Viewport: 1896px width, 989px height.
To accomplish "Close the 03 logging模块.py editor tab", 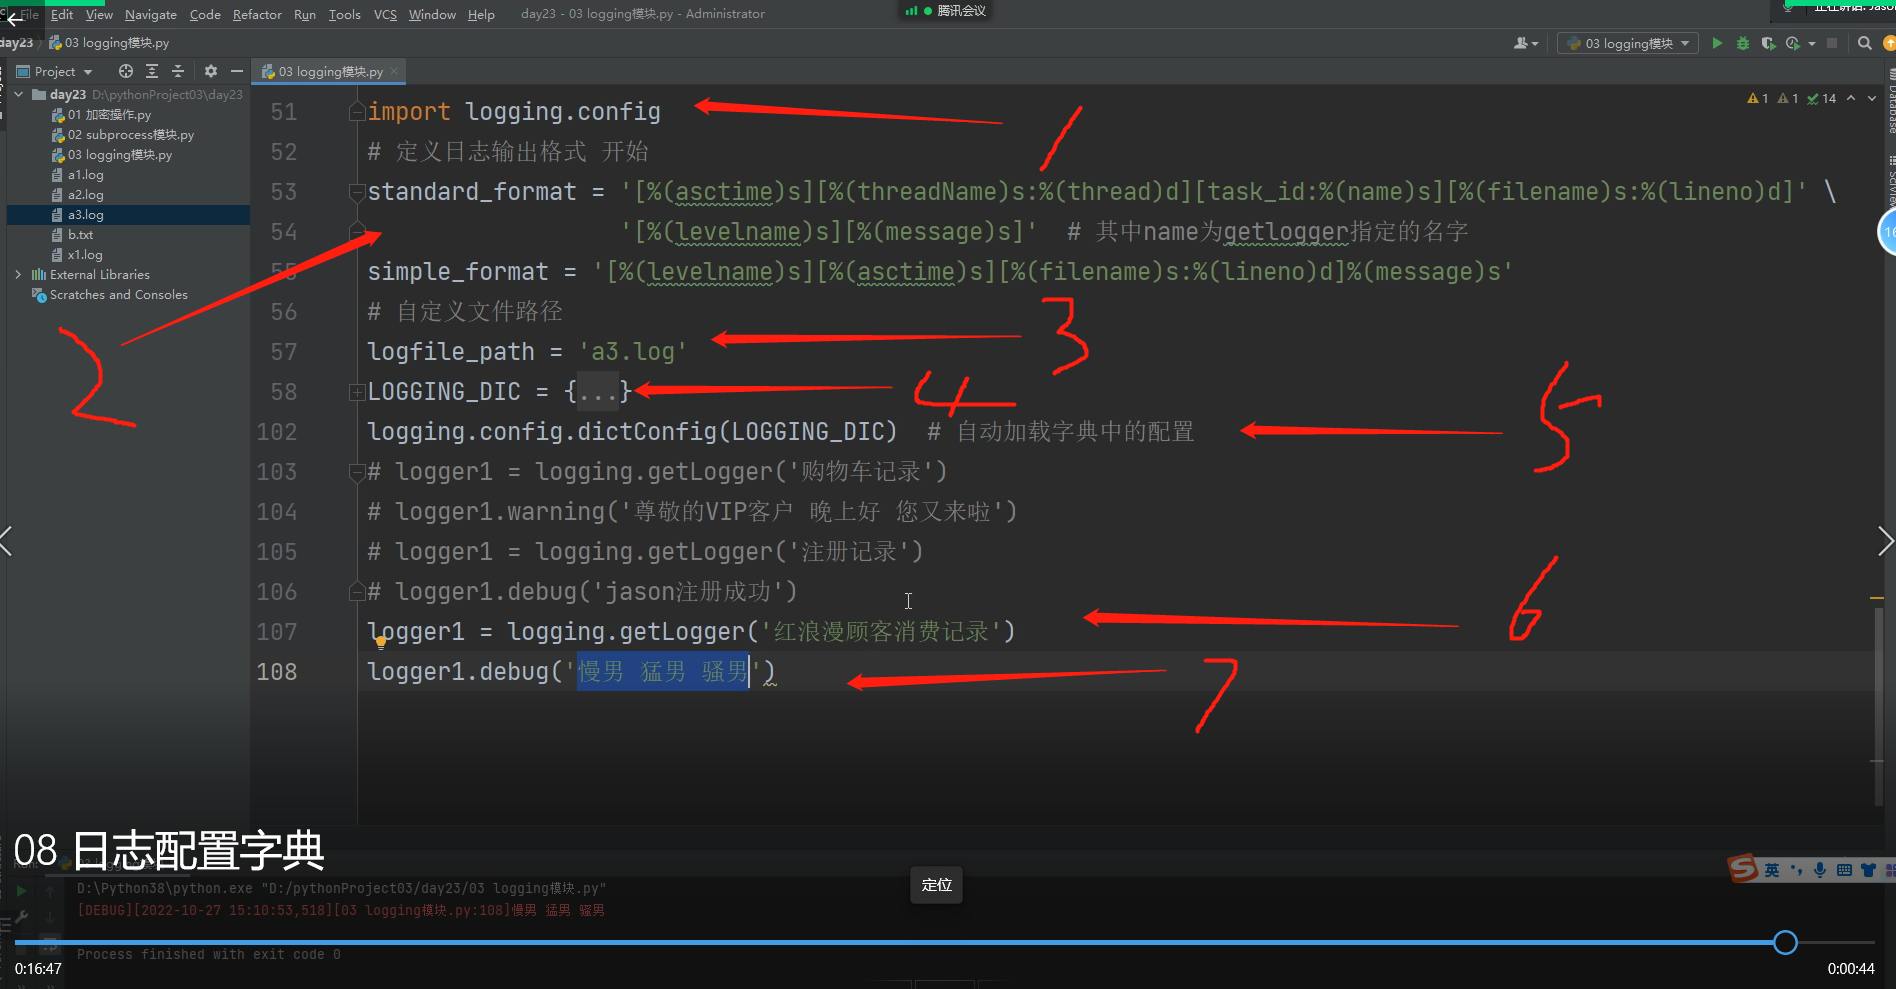I will click(x=395, y=71).
